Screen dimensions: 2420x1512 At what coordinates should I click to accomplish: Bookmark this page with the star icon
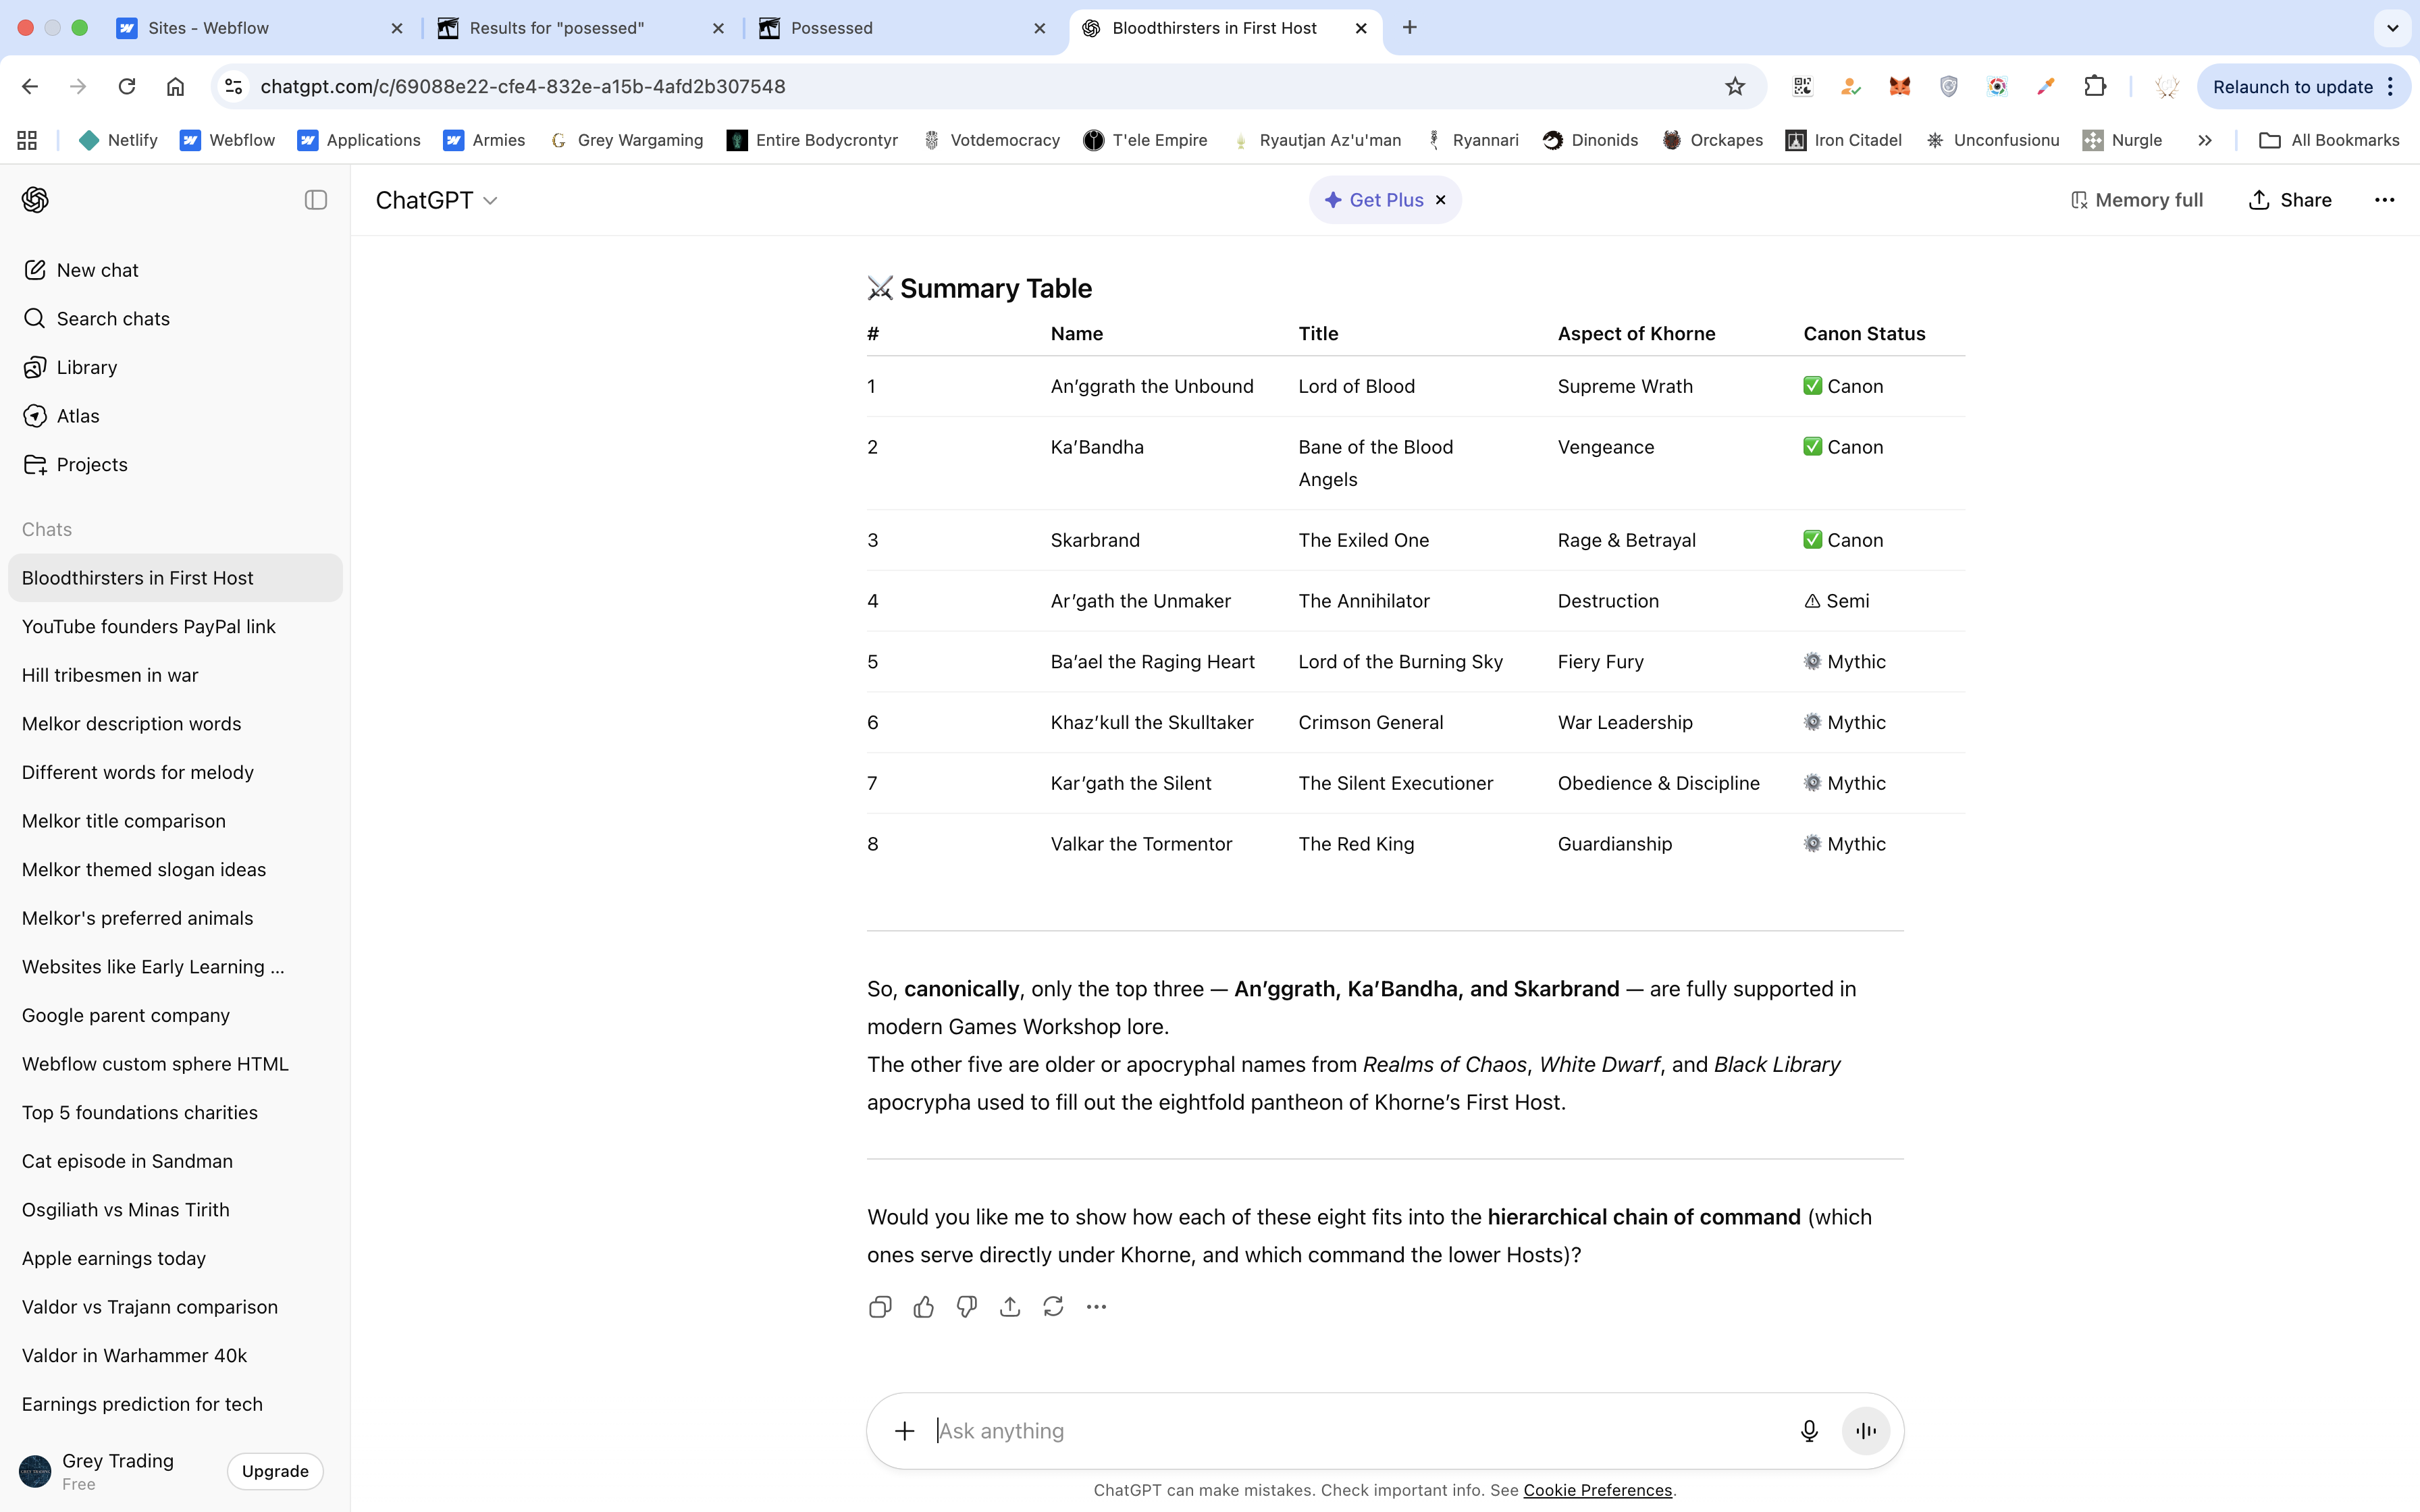point(1735,87)
